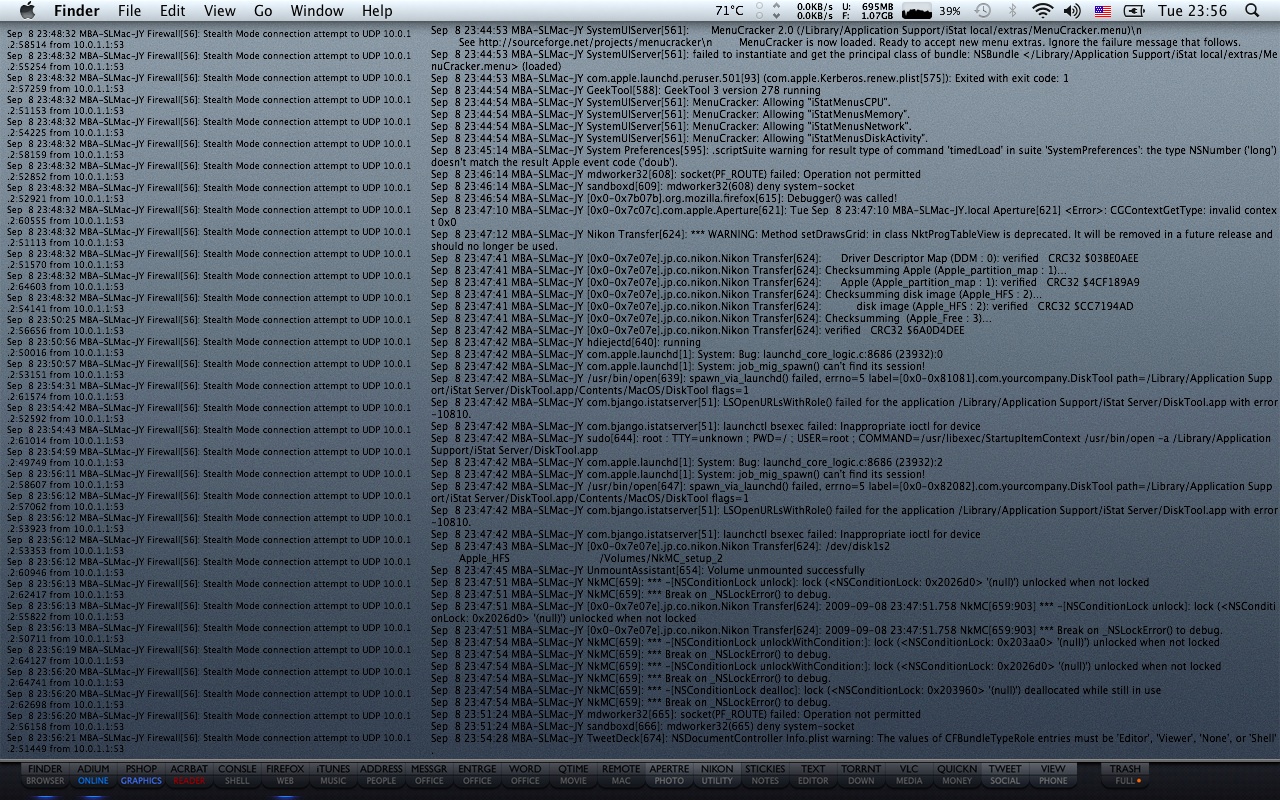Open the Bluetooth status menu
Viewport: 1280px width, 800px height.
coord(1012,11)
